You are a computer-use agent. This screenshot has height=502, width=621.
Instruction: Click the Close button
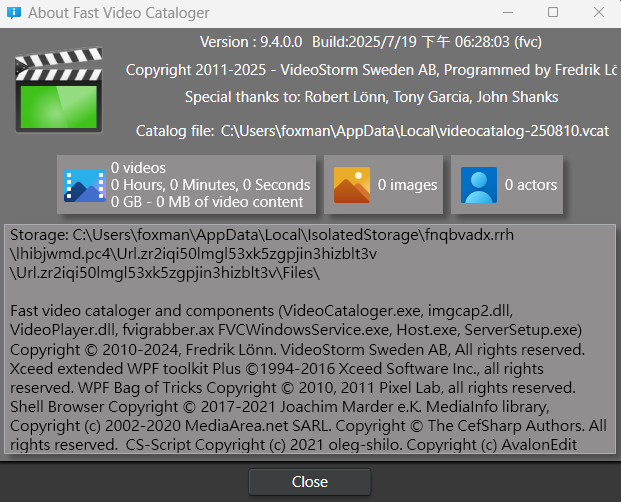(310, 482)
